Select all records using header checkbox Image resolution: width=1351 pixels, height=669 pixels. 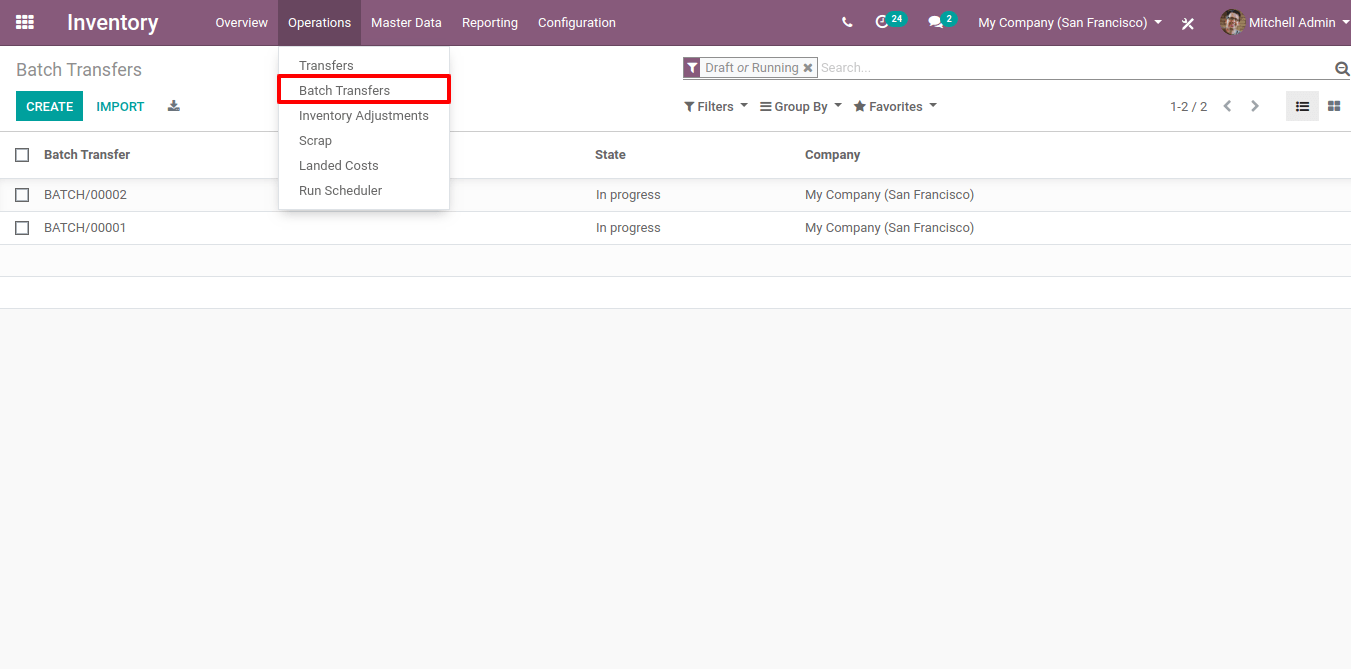pyautogui.click(x=22, y=154)
